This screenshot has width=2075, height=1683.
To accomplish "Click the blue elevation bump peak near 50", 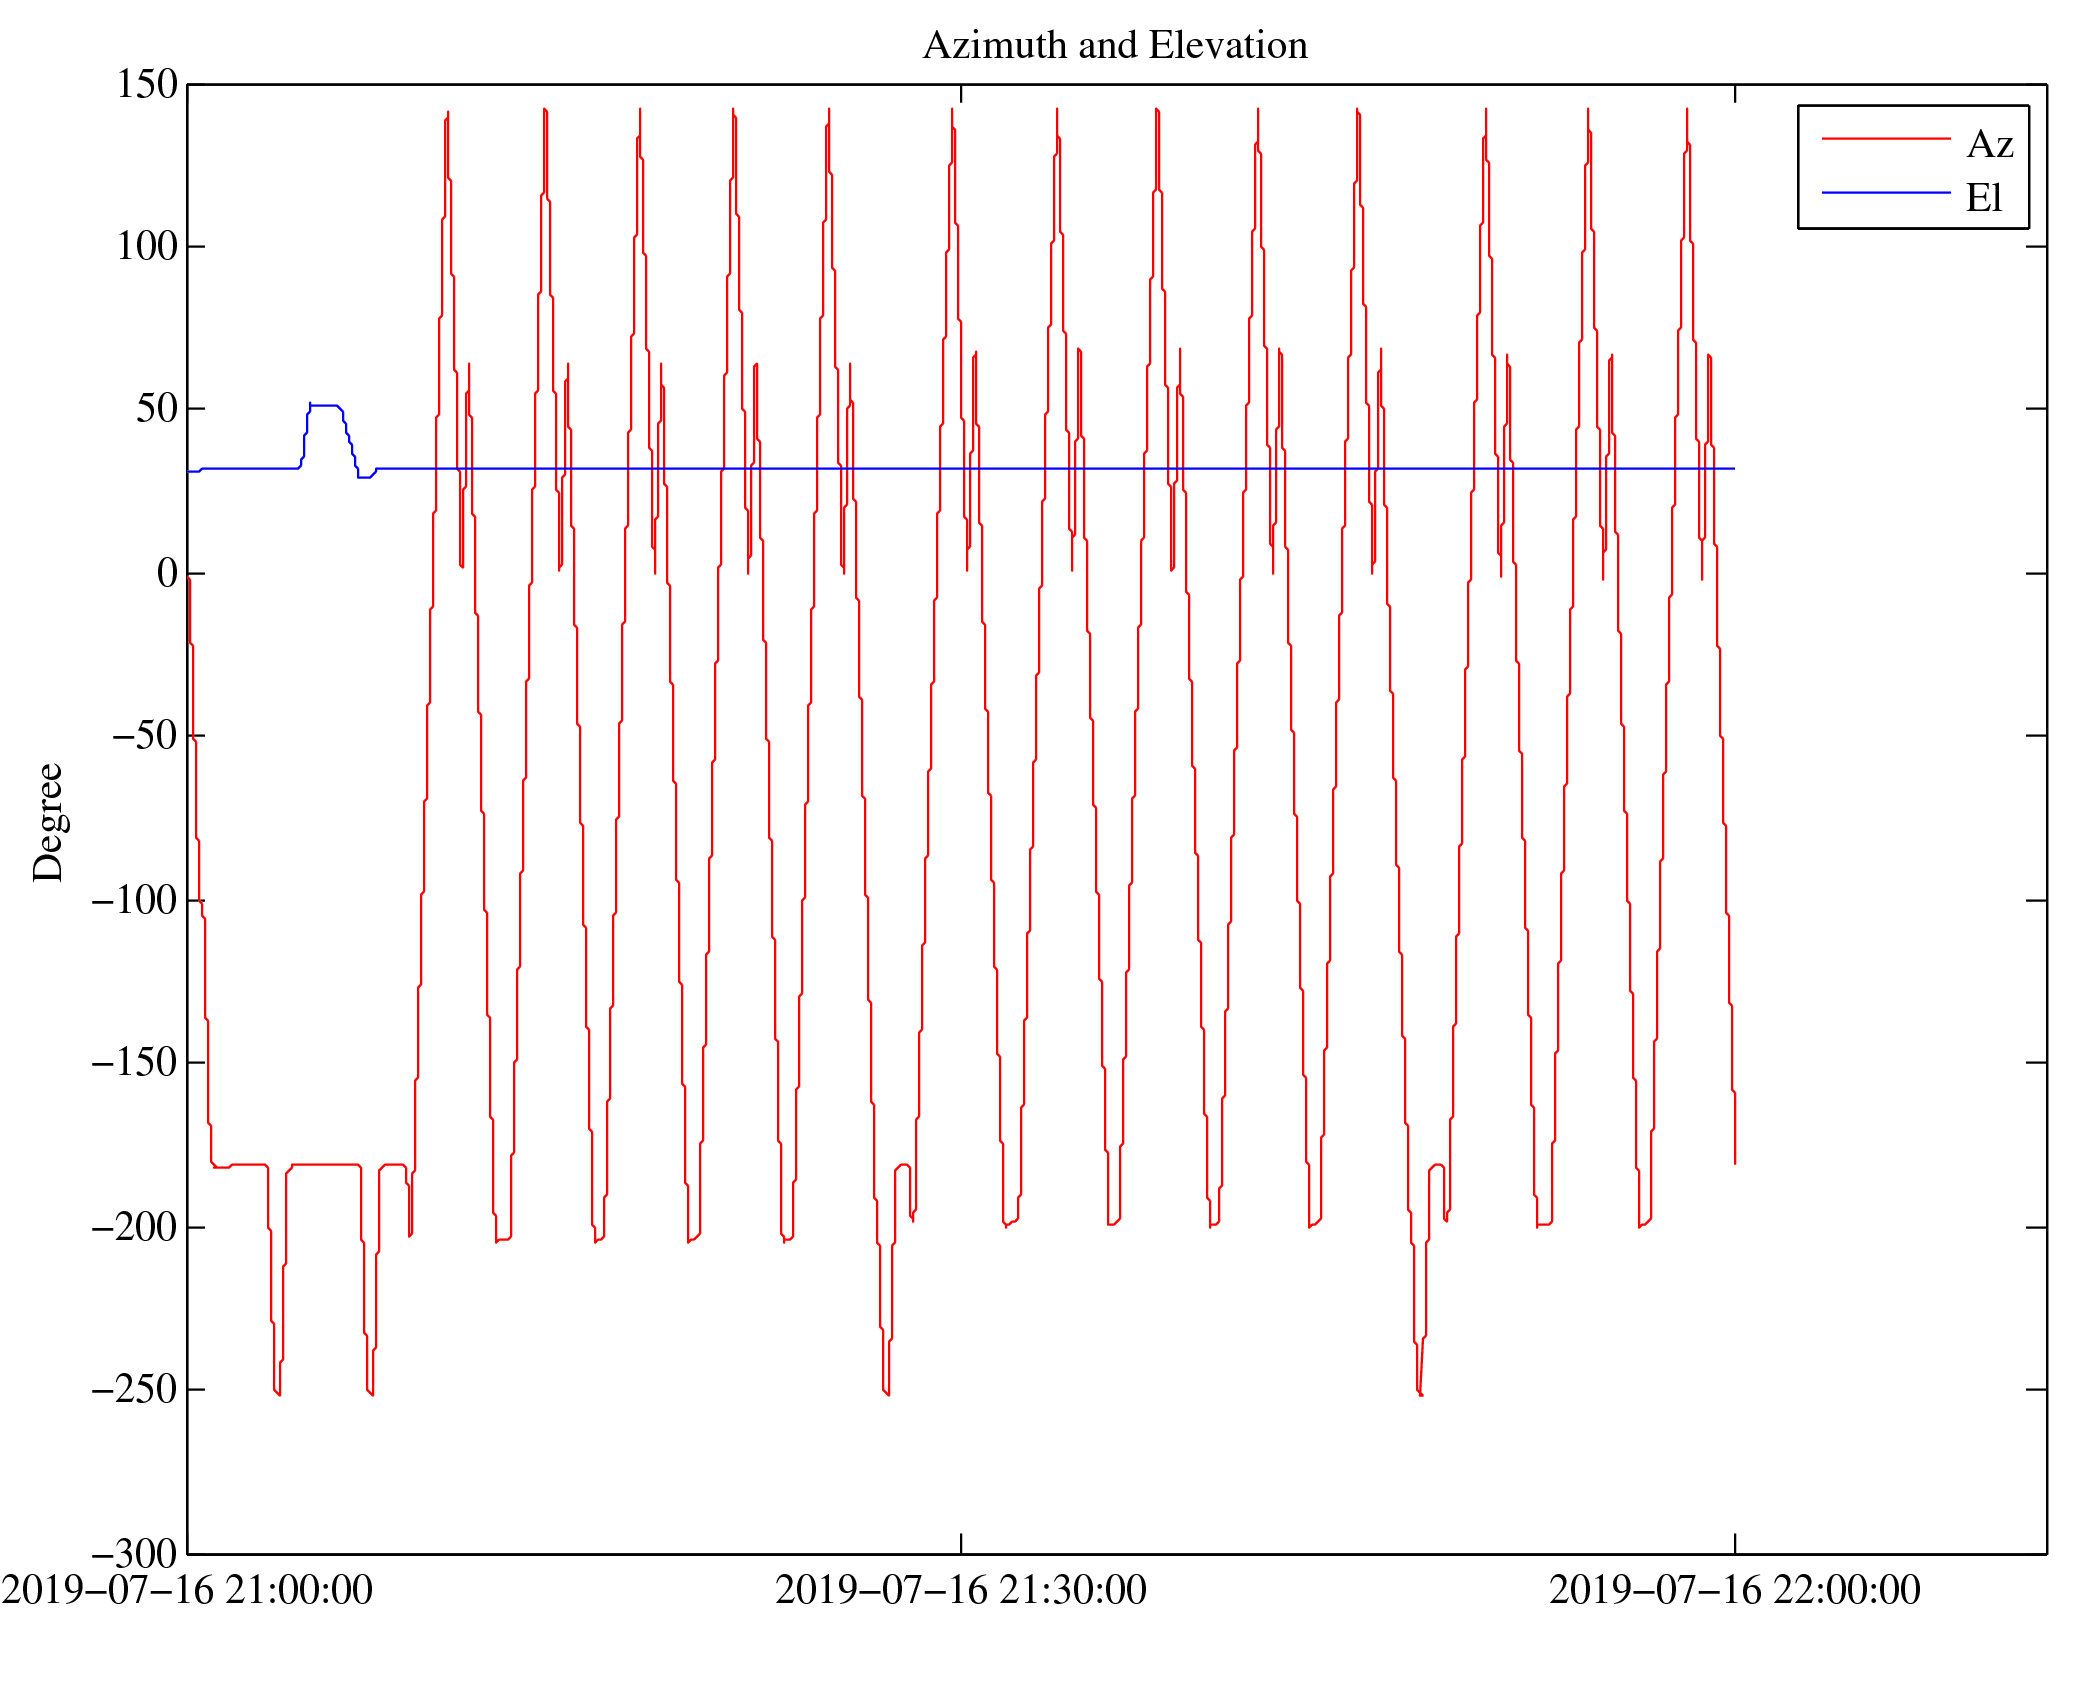I will (x=324, y=406).
